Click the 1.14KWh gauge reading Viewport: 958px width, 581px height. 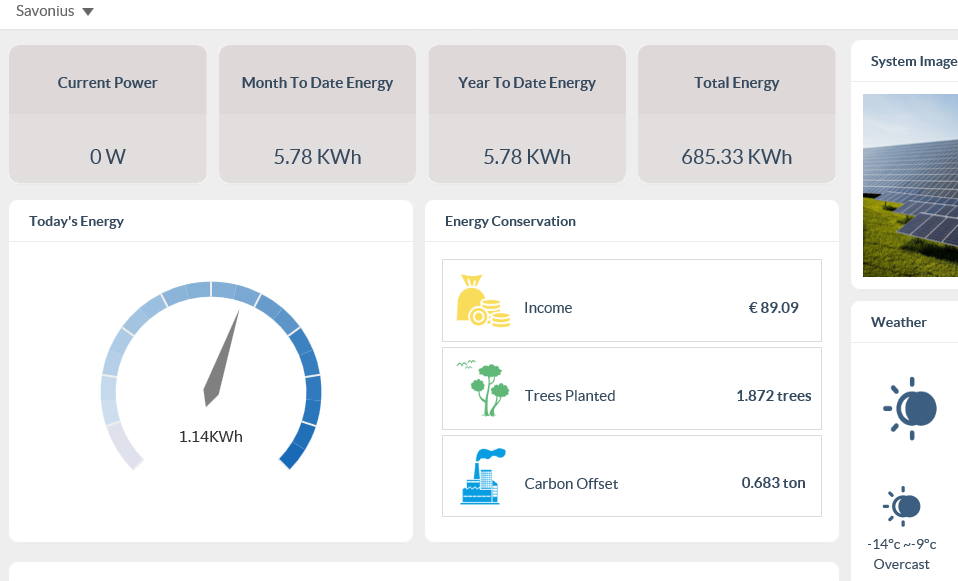point(211,437)
